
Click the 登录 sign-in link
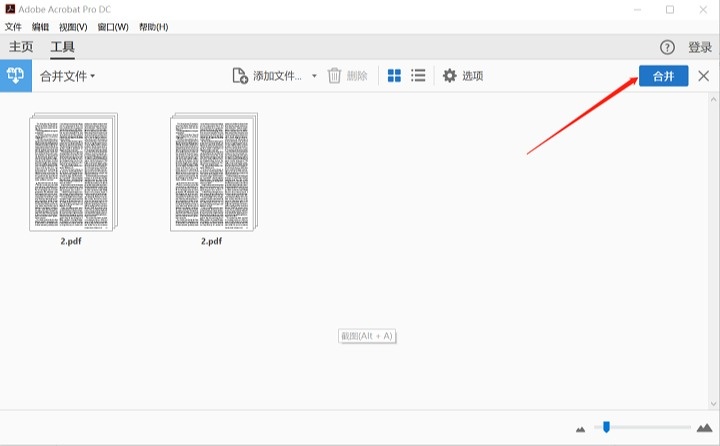click(700, 47)
